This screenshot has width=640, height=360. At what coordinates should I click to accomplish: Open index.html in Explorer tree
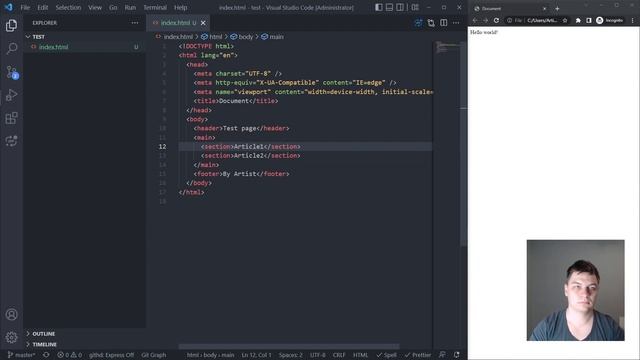[x=84, y=47]
